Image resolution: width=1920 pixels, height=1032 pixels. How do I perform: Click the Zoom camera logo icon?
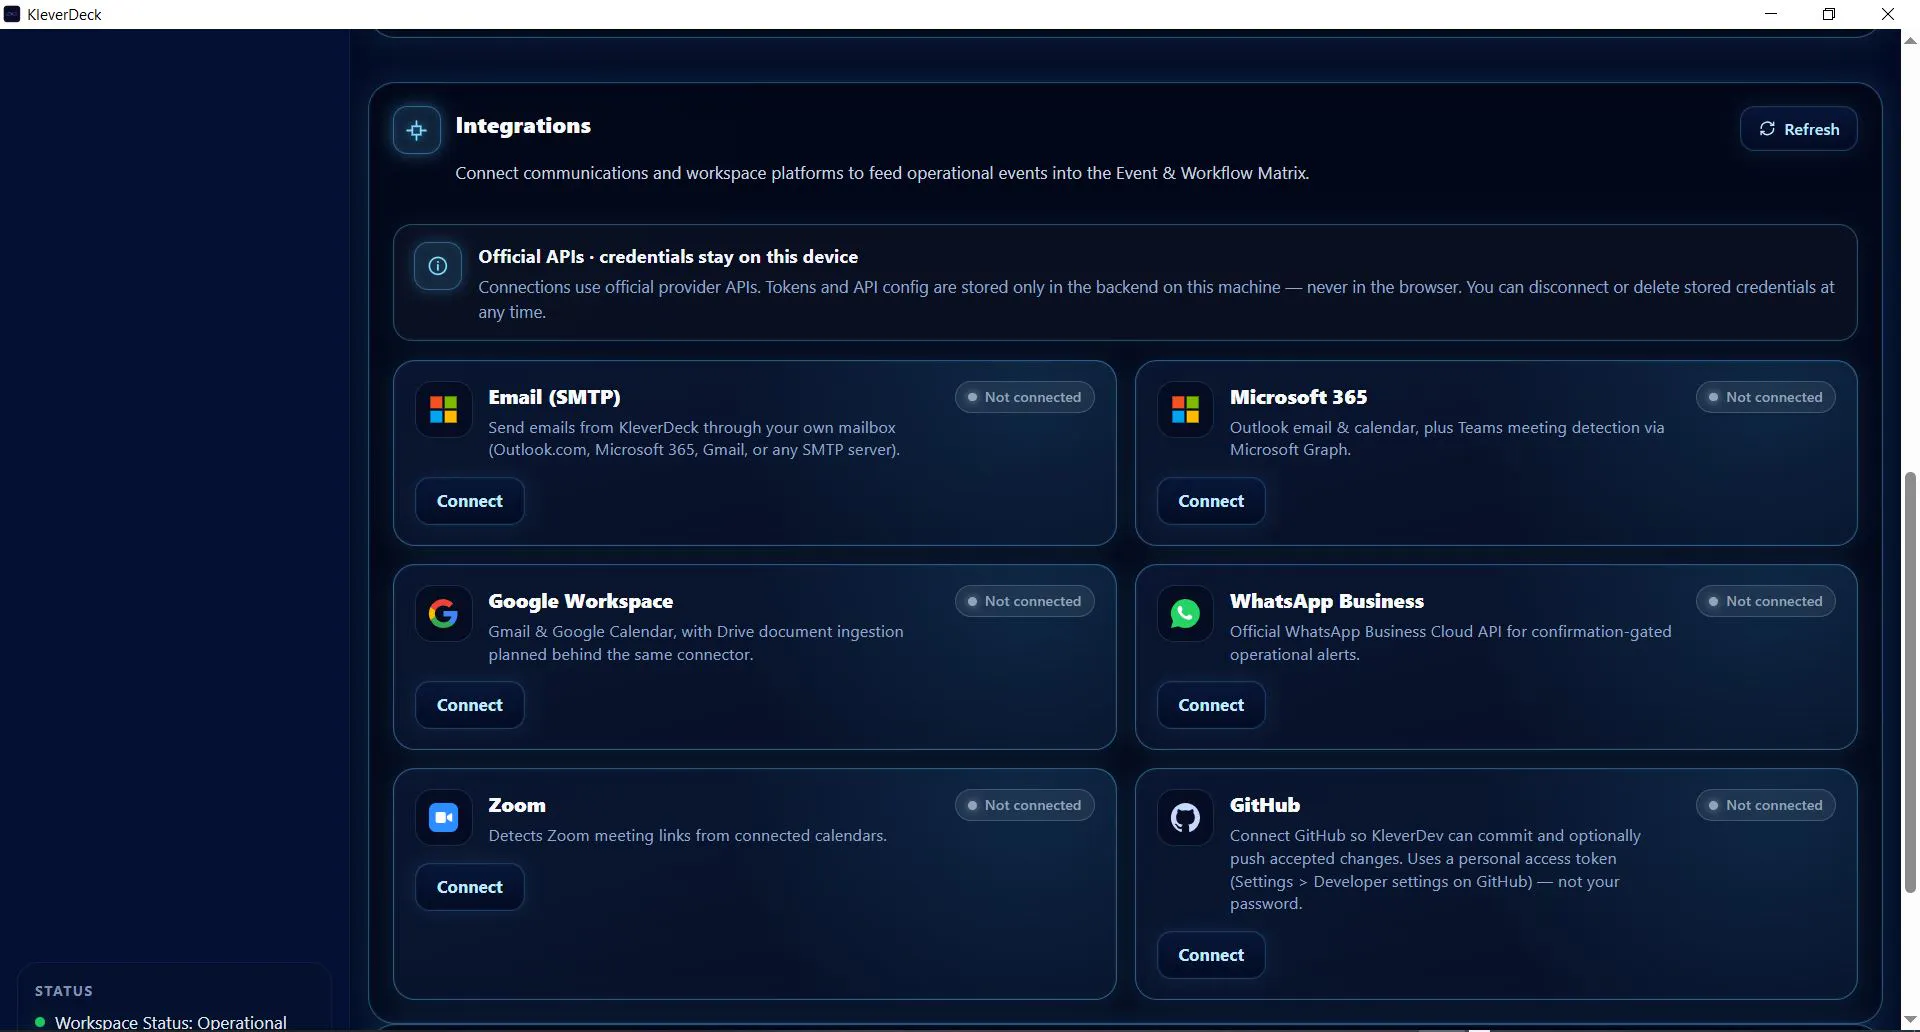[x=444, y=817]
